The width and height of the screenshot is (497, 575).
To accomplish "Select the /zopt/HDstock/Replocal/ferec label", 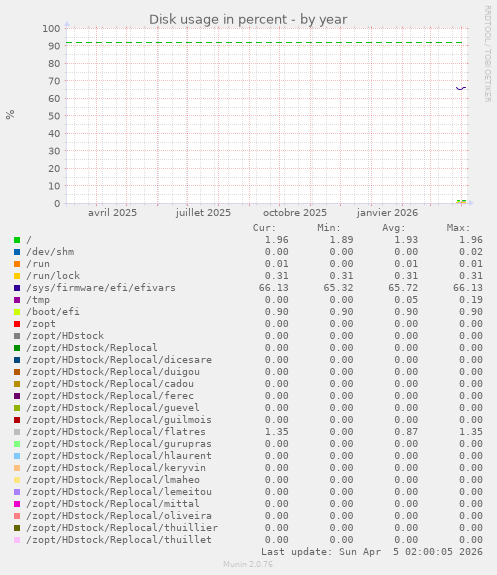I will (x=110, y=396).
